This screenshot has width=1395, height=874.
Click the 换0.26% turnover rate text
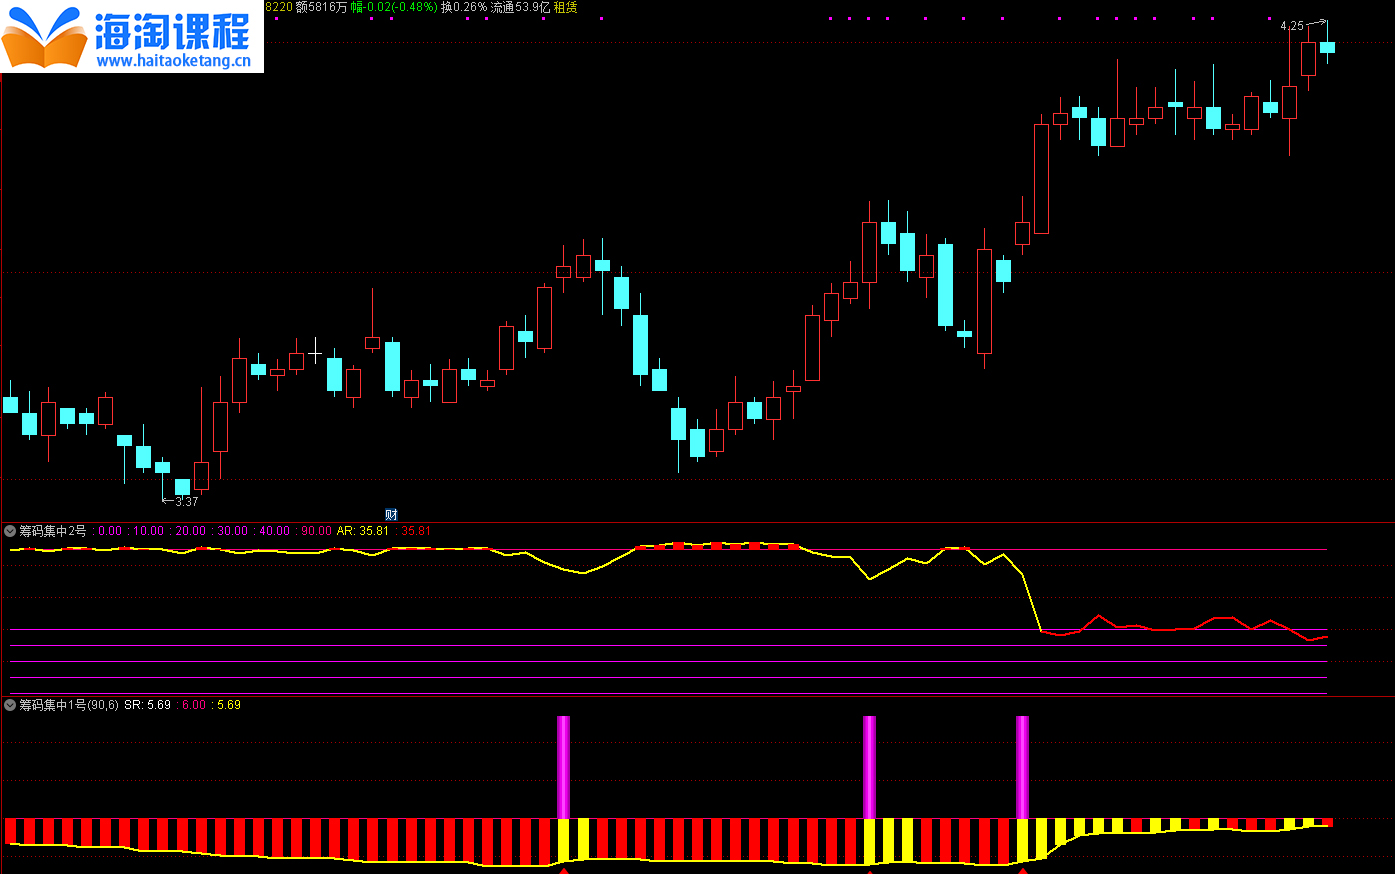click(x=464, y=7)
